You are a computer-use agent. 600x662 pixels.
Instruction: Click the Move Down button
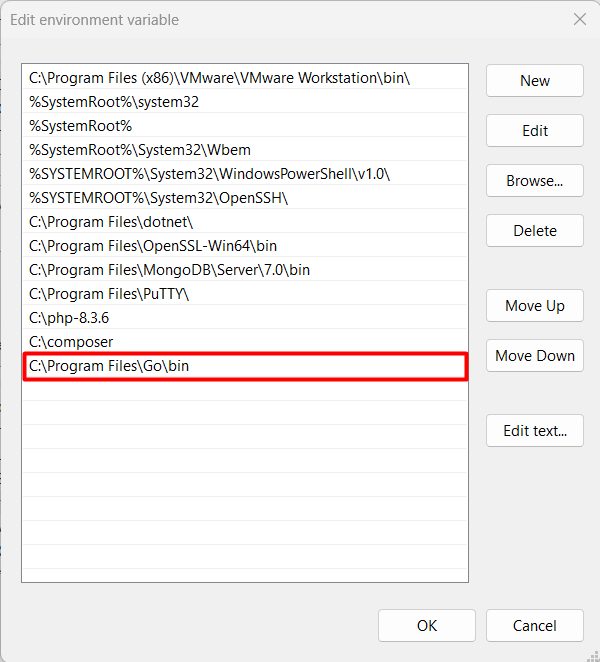click(x=535, y=355)
